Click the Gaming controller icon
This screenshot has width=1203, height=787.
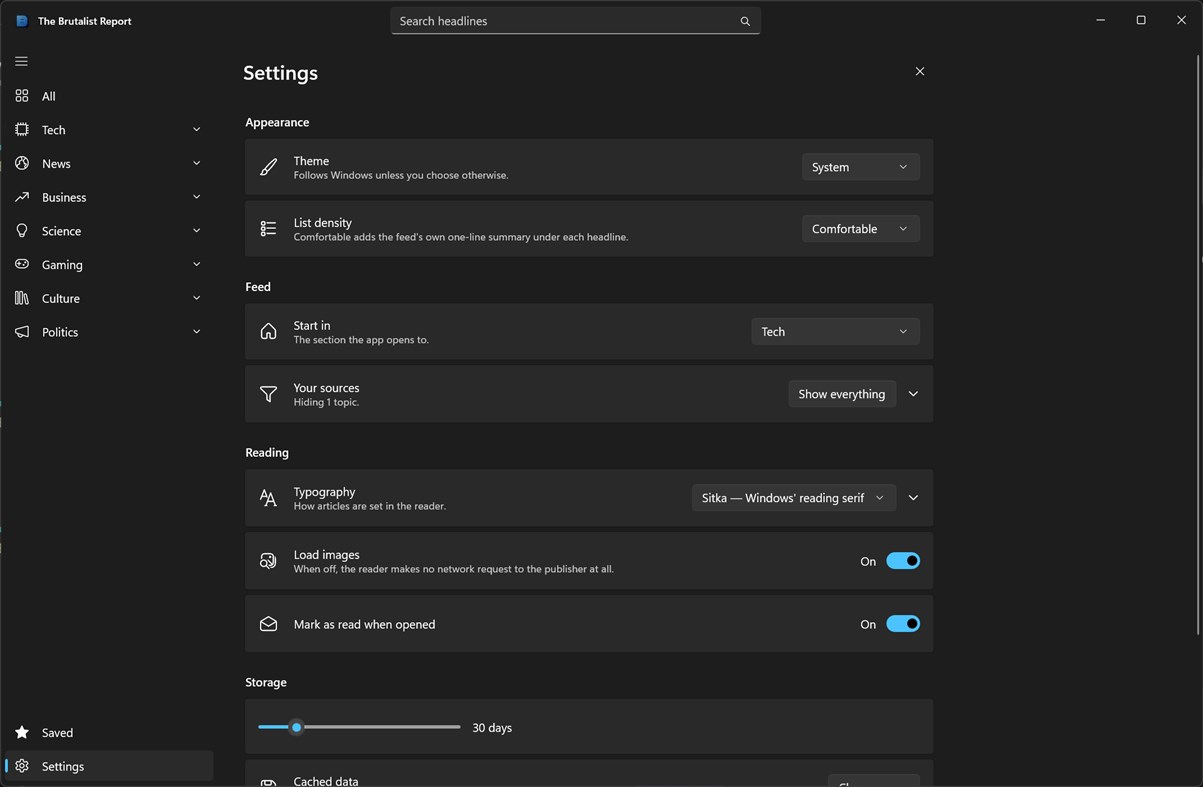(22, 264)
